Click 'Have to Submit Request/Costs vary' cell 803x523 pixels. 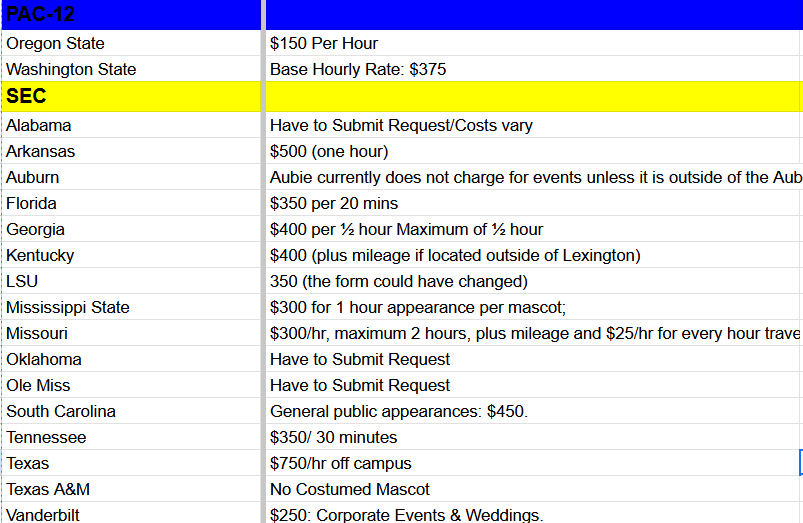(534, 125)
